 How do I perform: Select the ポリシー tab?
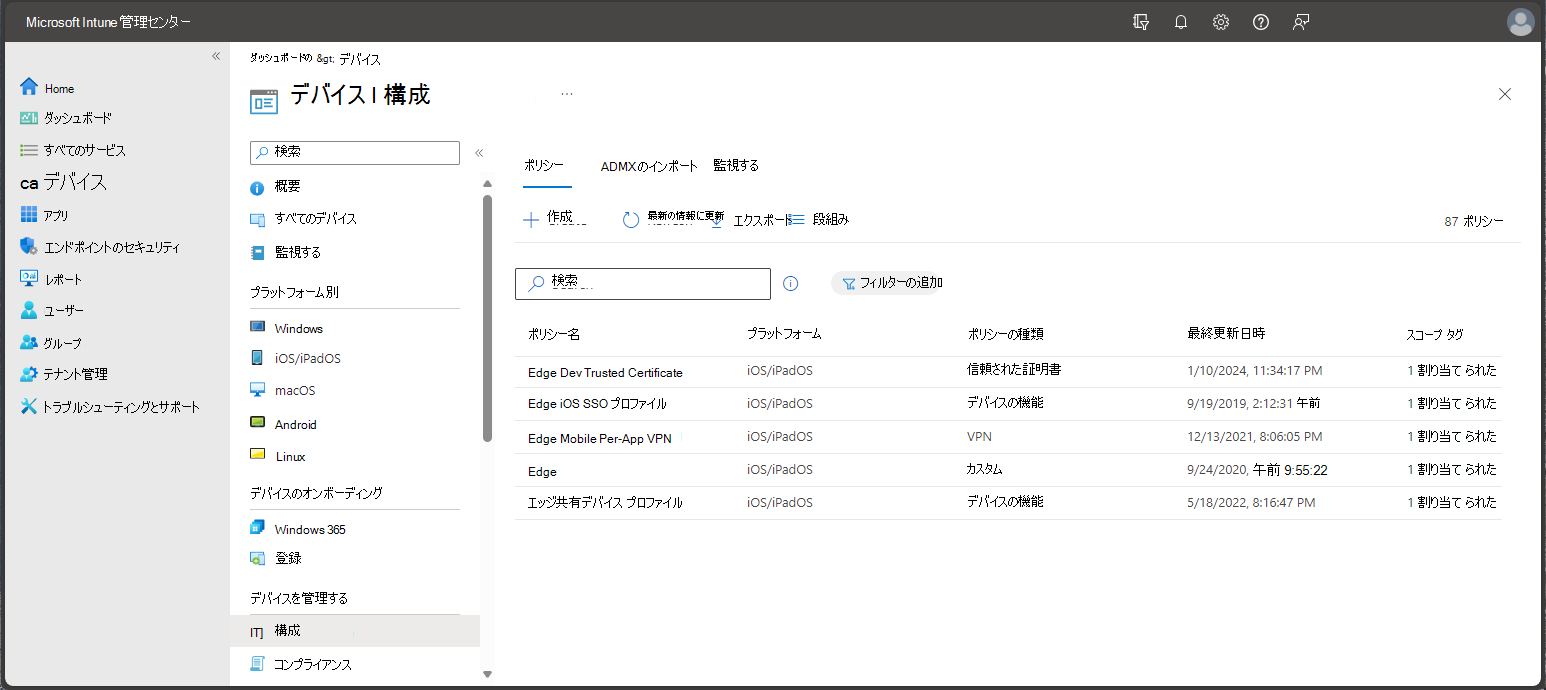point(544,166)
